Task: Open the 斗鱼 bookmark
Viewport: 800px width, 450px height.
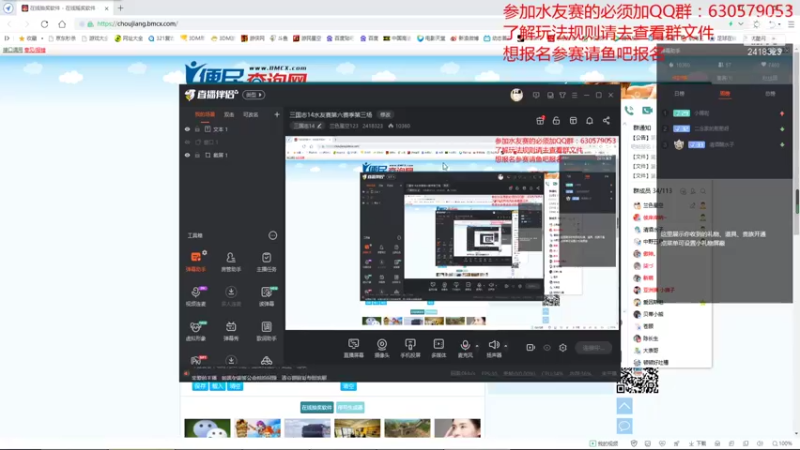Action: pos(279,38)
